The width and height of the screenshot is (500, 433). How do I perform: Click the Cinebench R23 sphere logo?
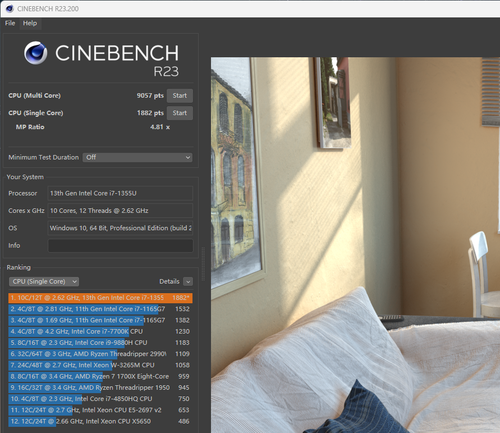(x=35, y=53)
